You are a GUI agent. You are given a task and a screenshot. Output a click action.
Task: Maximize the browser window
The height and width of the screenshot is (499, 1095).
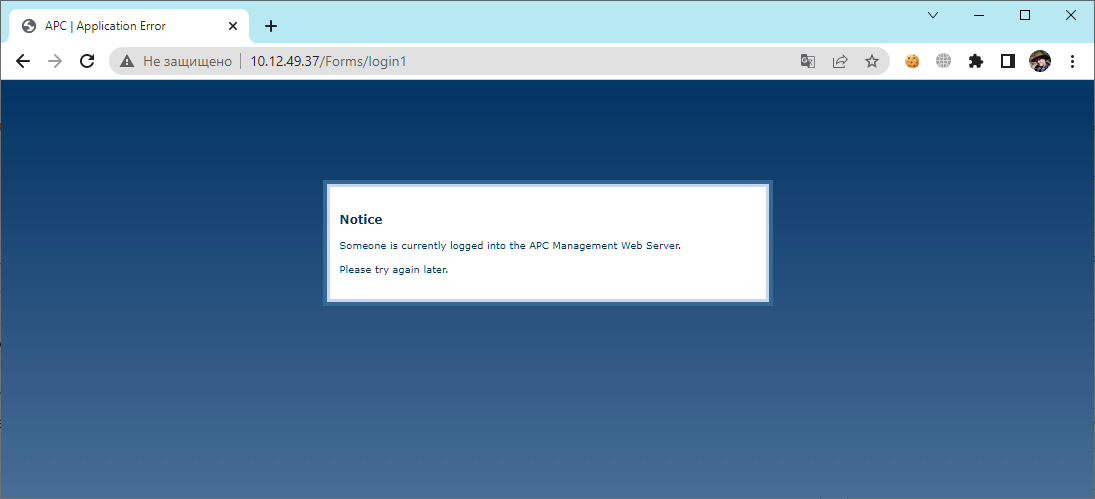click(1025, 15)
